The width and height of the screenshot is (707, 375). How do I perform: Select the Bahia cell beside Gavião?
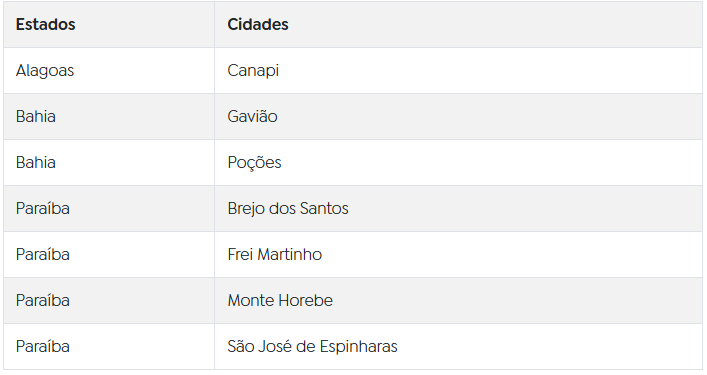click(109, 116)
